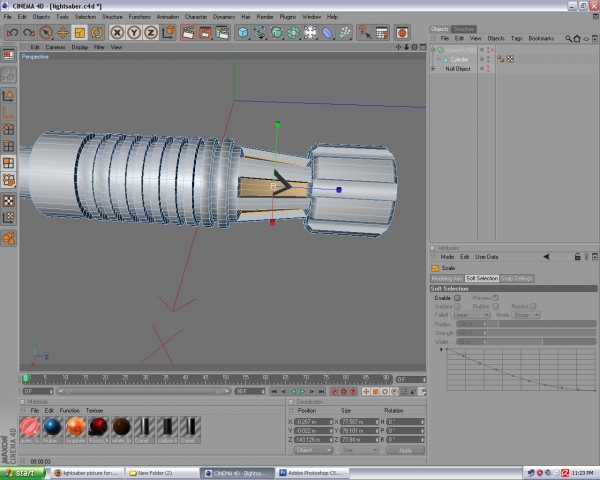The height and width of the screenshot is (480, 600).
Task: Open coordinates Object dropdown
Action: pyautogui.click(x=313, y=450)
